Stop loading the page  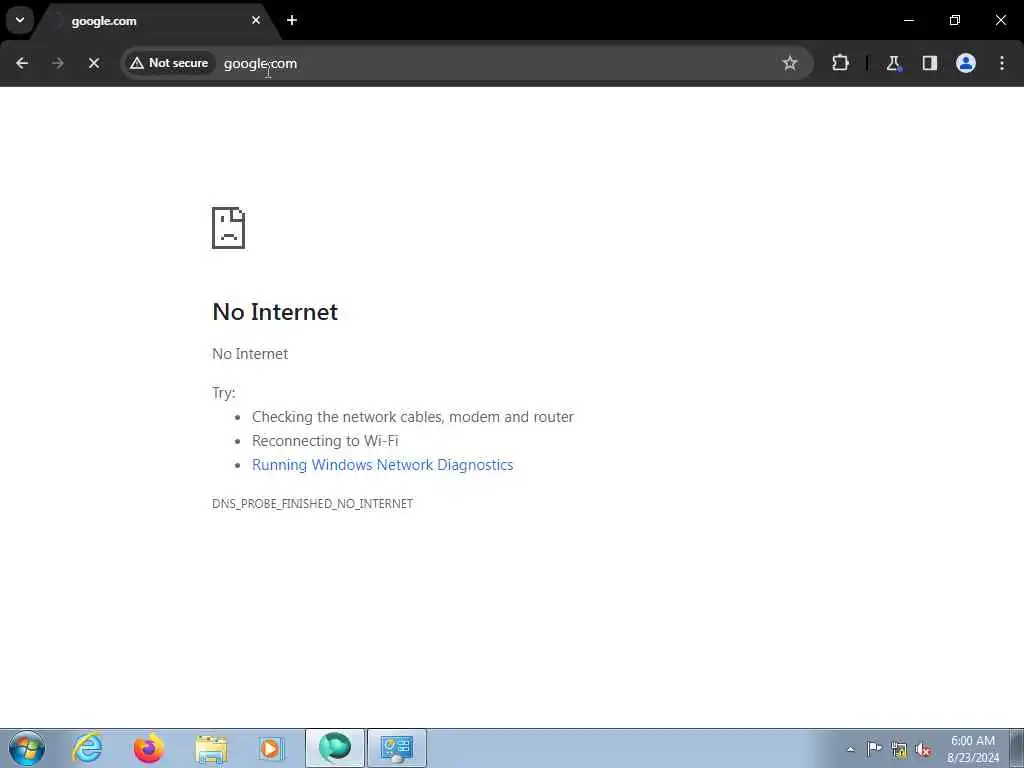[94, 63]
